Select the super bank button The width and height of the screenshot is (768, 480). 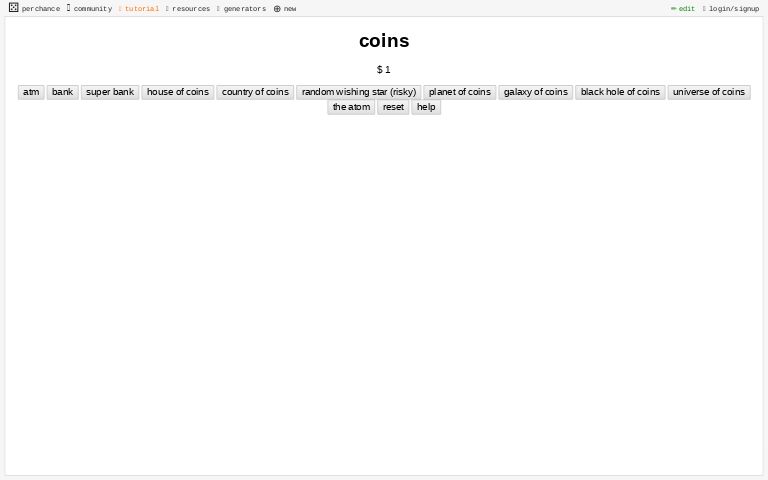click(110, 92)
